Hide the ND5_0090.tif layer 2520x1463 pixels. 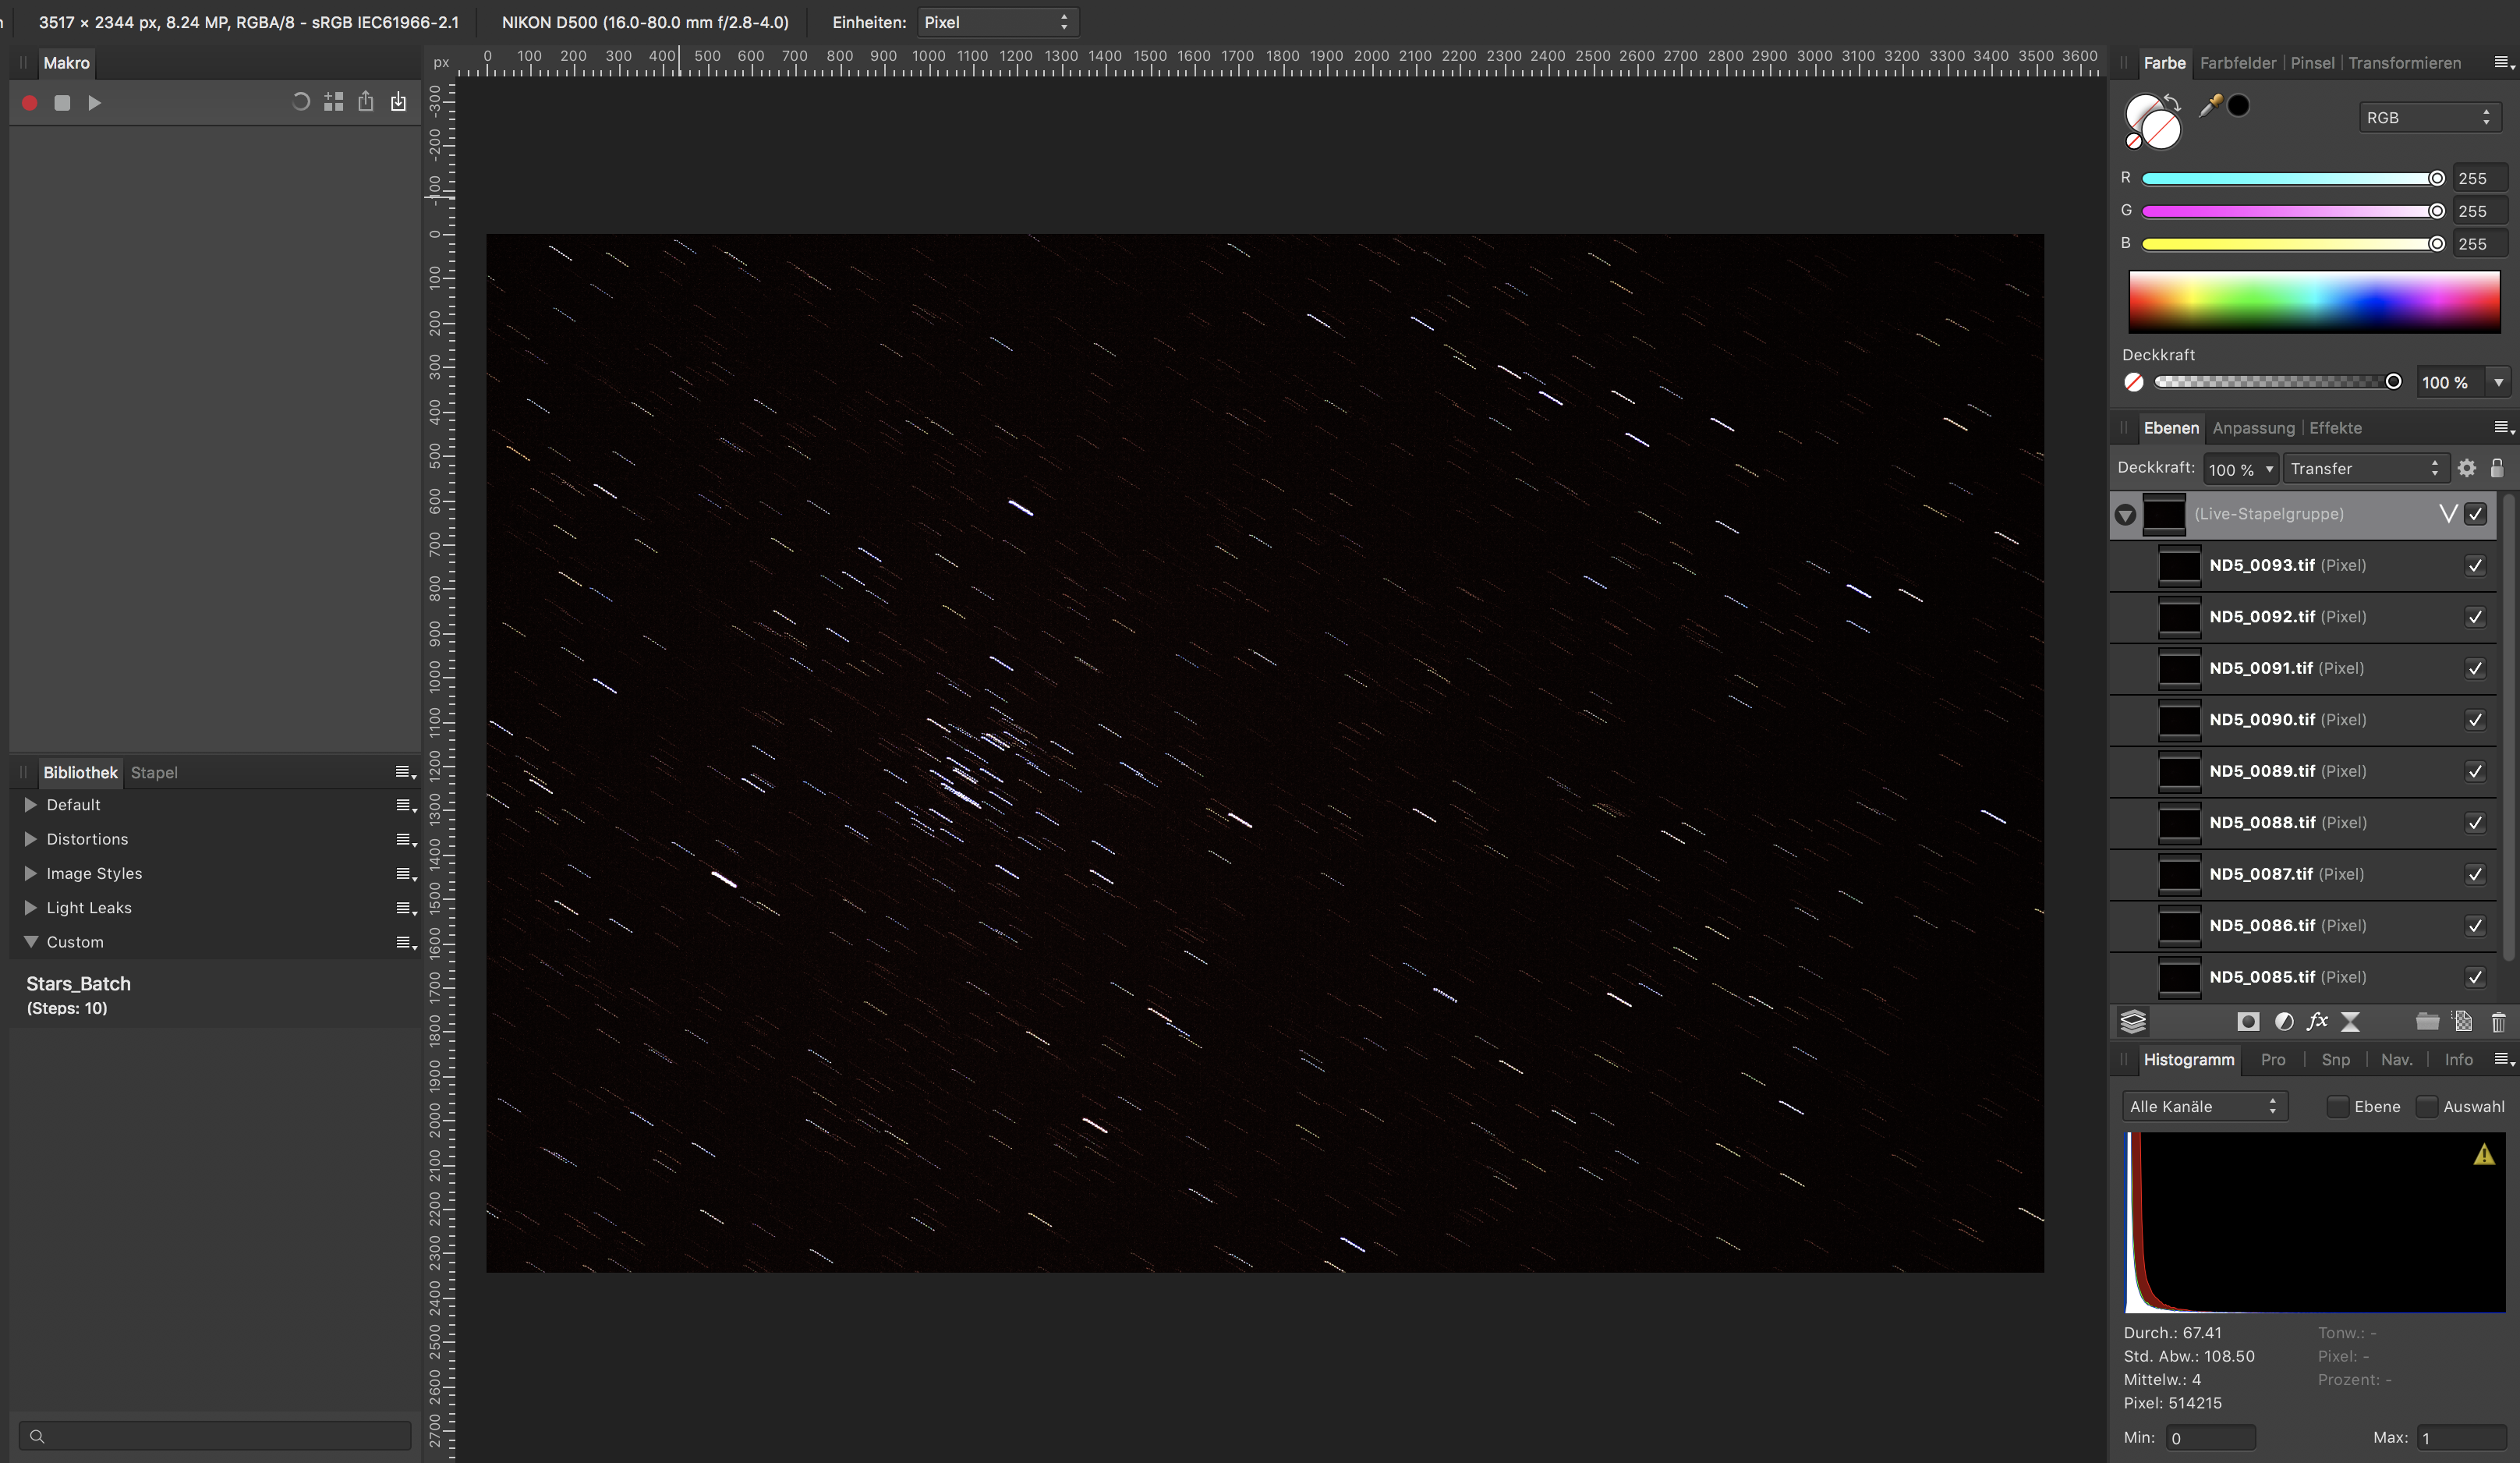click(x=2475, y=720)
